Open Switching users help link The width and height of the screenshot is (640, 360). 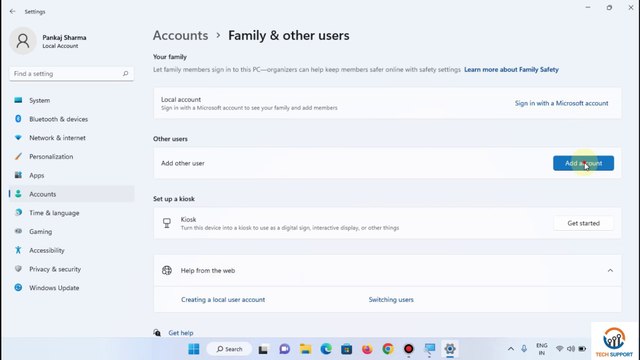(x=391, y=300)
